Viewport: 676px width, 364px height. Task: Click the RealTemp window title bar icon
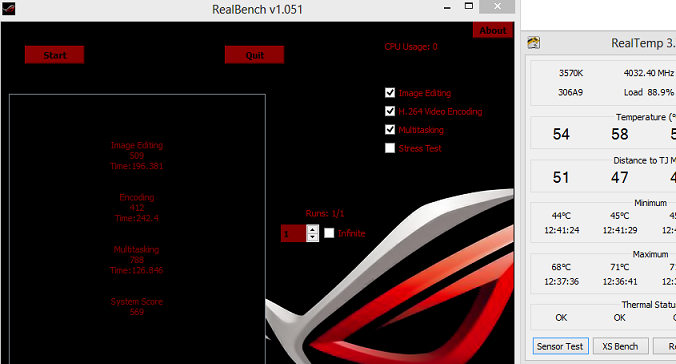click(x=534, y=43)
